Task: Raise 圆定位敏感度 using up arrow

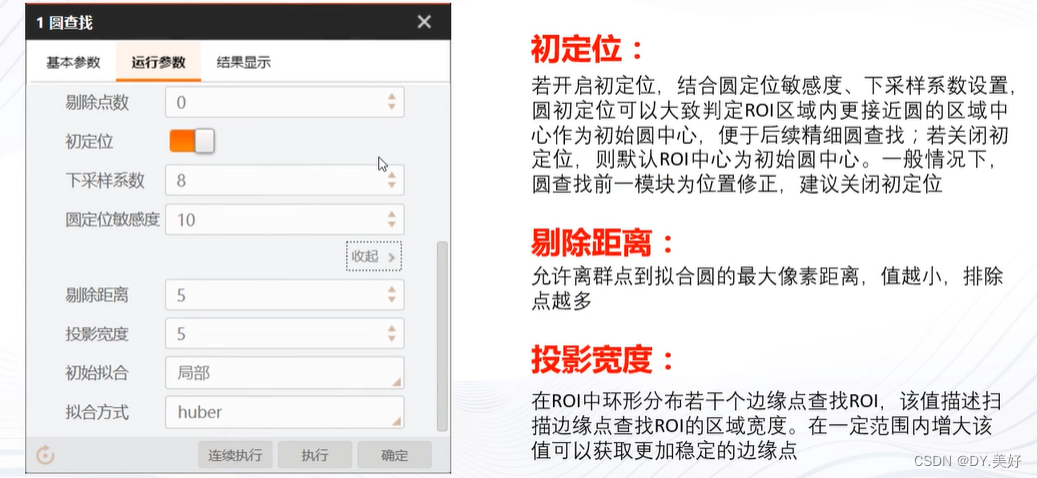Action: pos(392,214)
